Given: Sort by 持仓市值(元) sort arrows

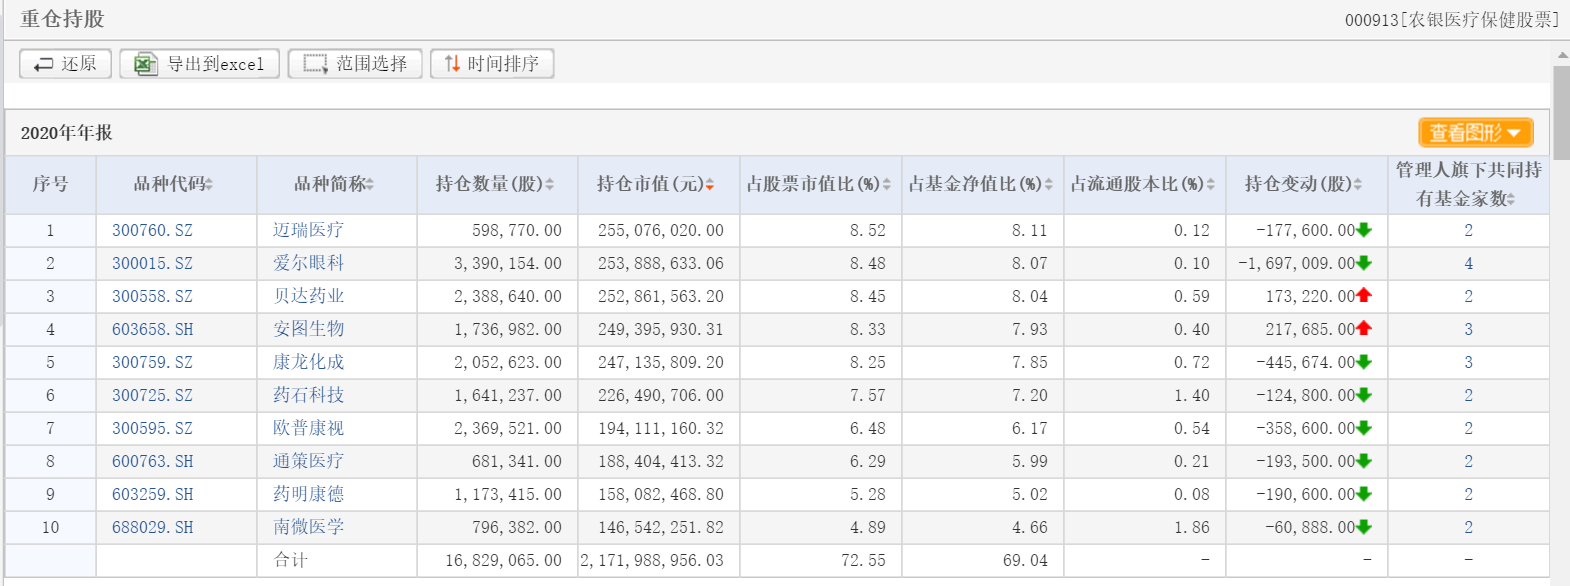Looking at the screenshot, I should pyautogui.click(x=709, y=185).
